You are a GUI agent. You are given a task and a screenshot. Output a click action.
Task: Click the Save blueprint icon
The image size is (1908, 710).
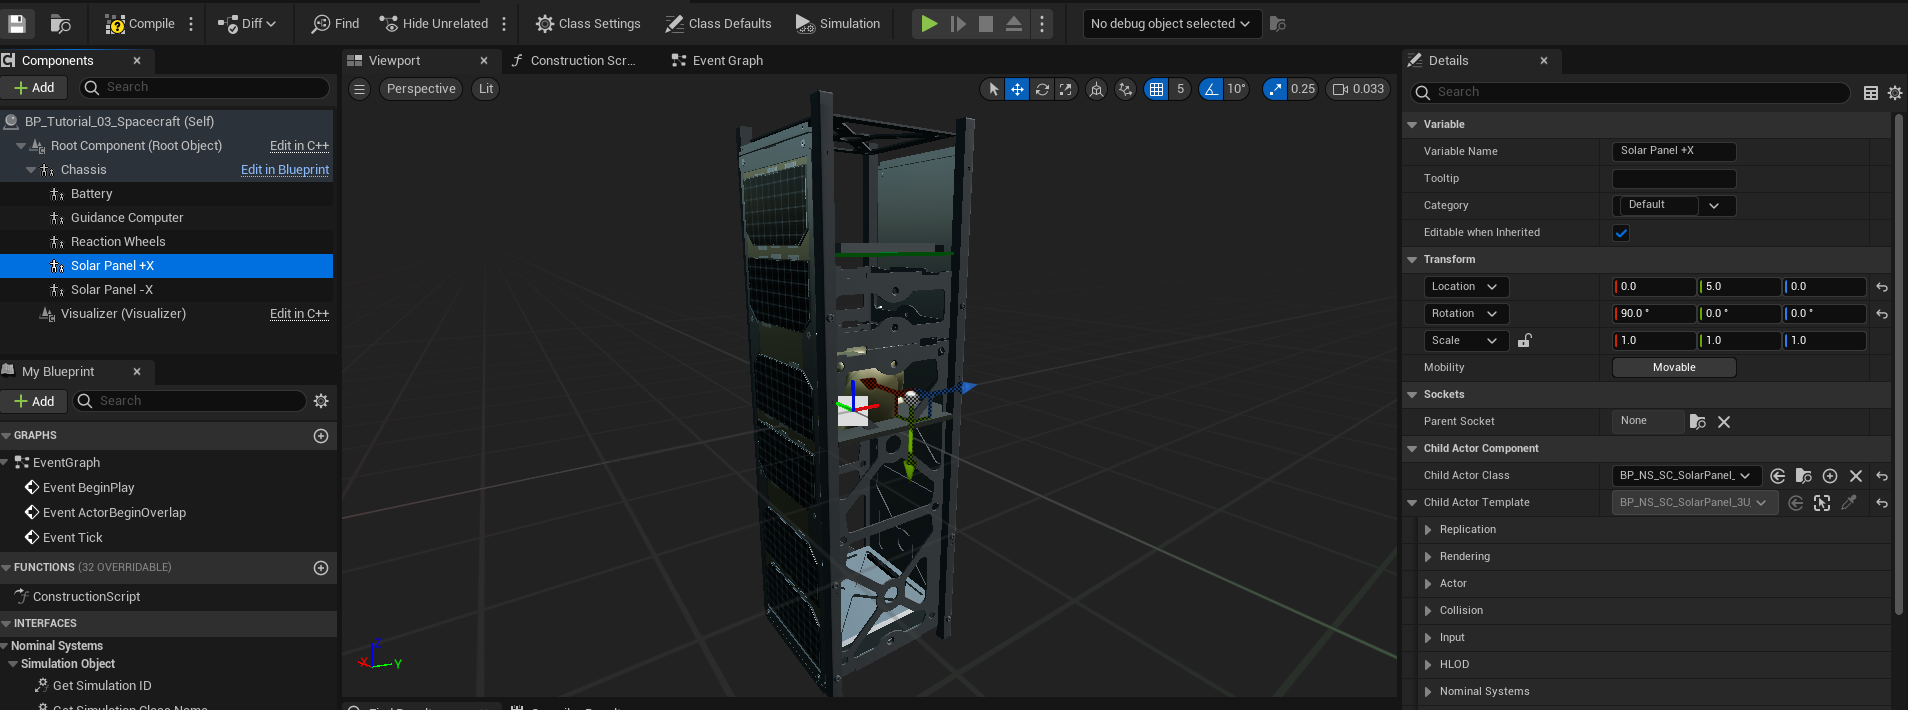(17, 23)
